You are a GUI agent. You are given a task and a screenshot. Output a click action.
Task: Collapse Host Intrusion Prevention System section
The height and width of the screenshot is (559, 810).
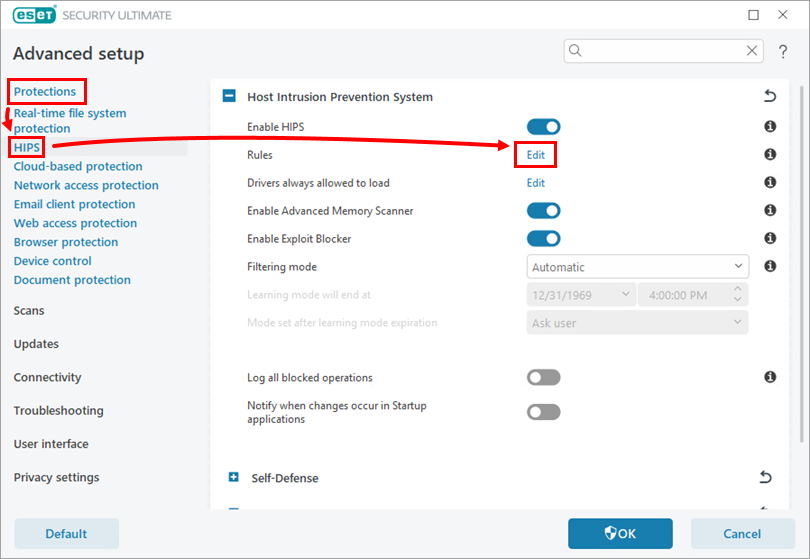[x=229, y=96]
